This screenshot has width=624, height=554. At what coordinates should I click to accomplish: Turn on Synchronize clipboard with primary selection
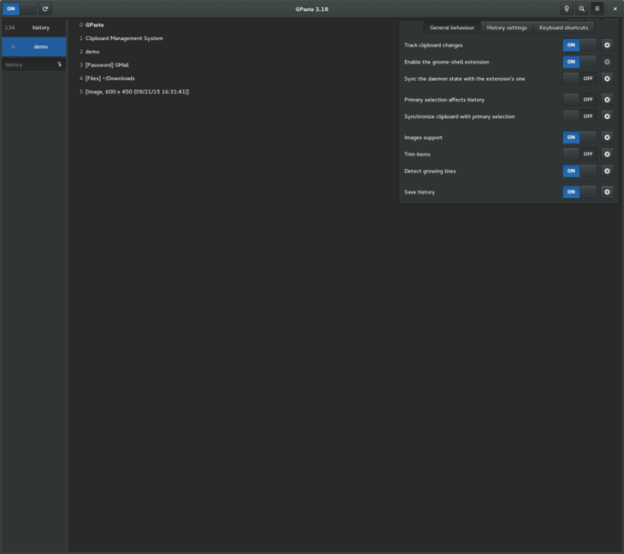[x=579, y=116]
